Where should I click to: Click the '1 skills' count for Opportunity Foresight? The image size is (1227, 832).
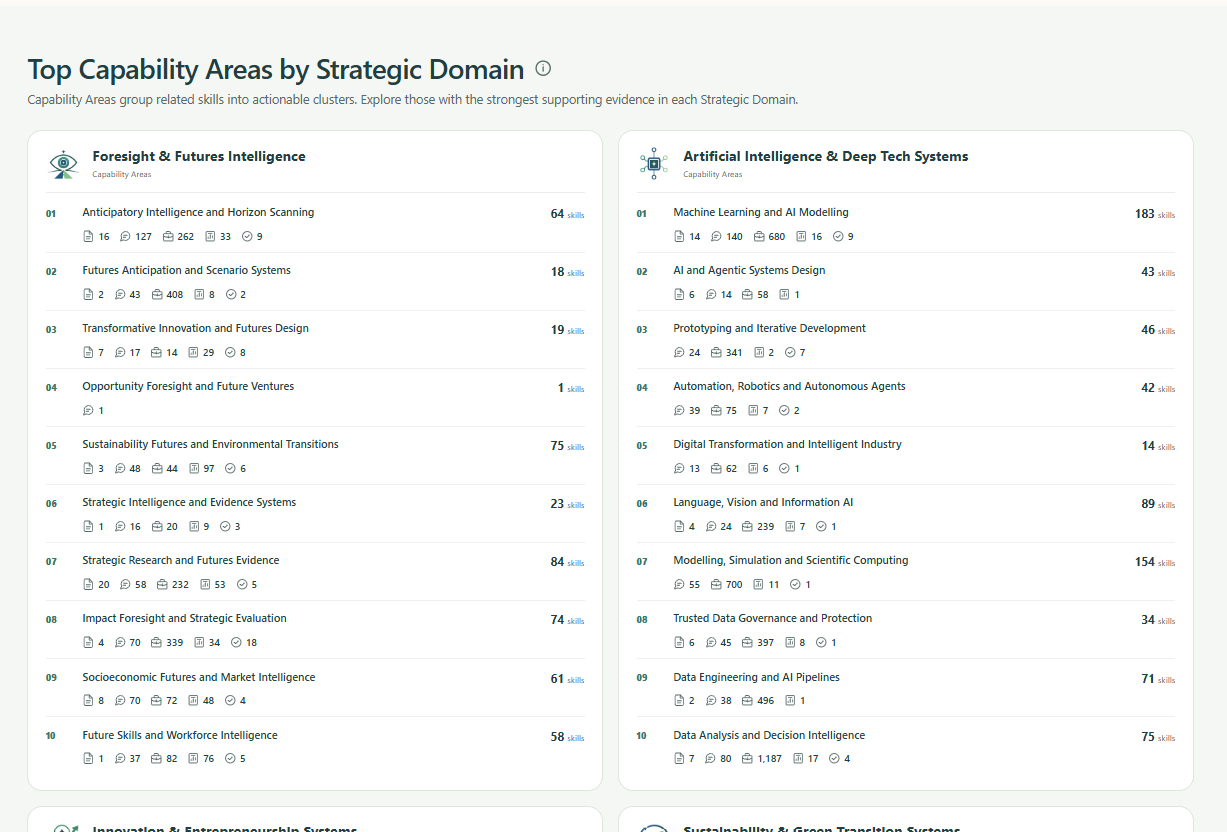[x=571, y=388]
